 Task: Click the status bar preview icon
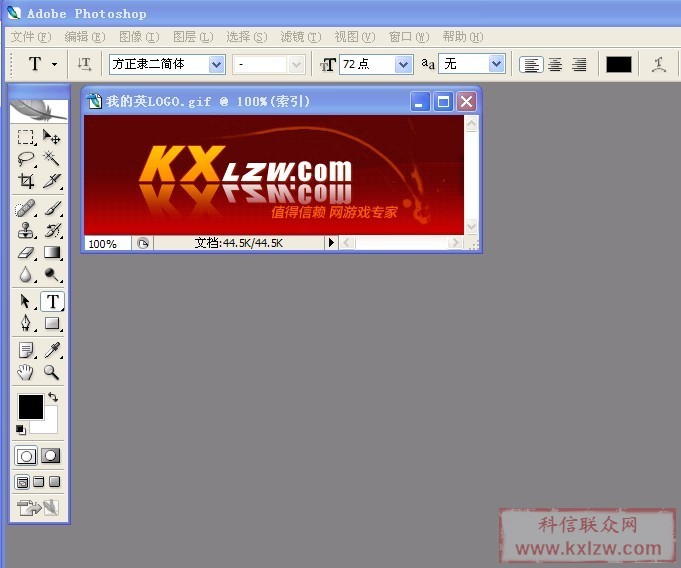[143, 243]
